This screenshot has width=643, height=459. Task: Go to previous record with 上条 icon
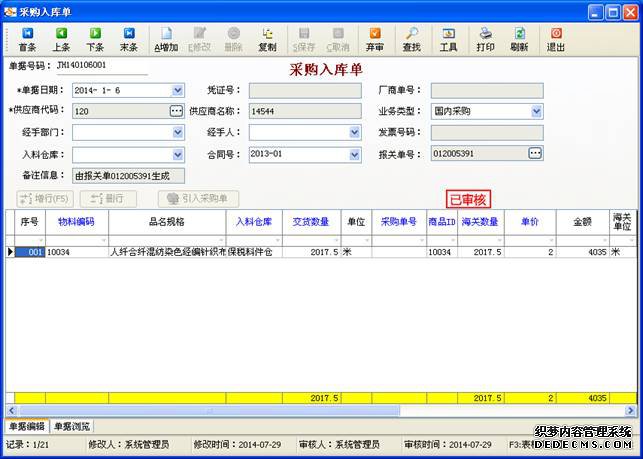pyautogui.click(x=61, y=39)
